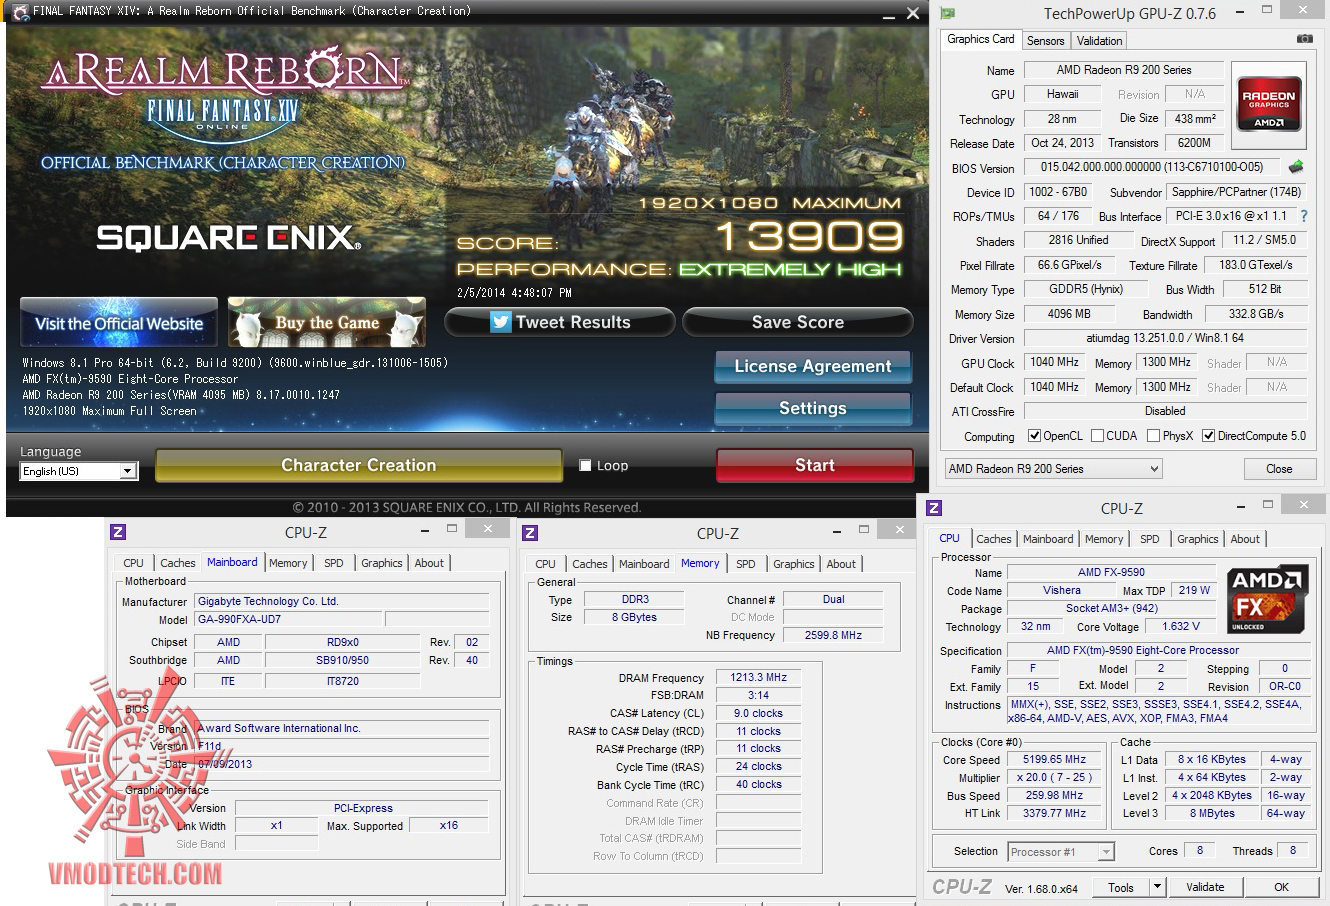Screen dimensions: 1330x906
Task: Click the Z icon of the Mainboard CPU-Z window
Action: (x=117, y=532)
